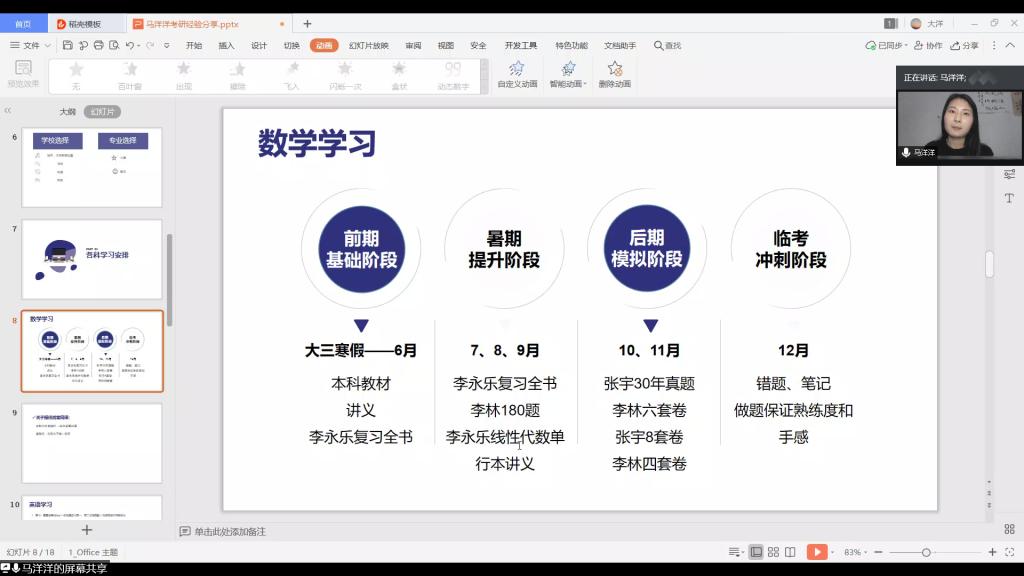Switch to slide sorter grid view
This screenshot has height=576, width=1024.
click(774, 552)
